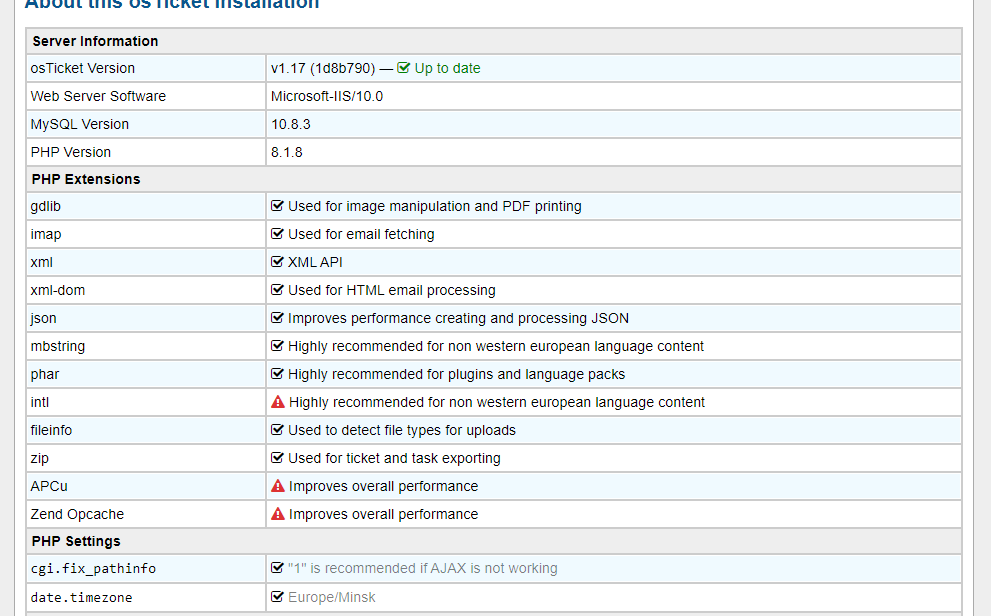This screenshot has height=616, width=991.
Task: Select the osTicket Version label
Action: click(83, 68)
